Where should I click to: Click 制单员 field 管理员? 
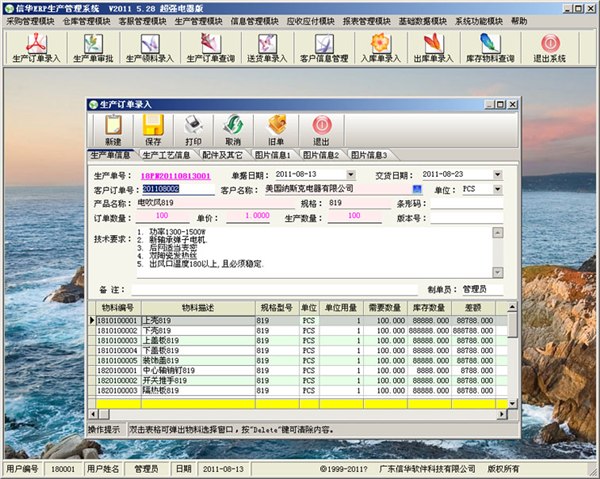click(x=482, y=290)
